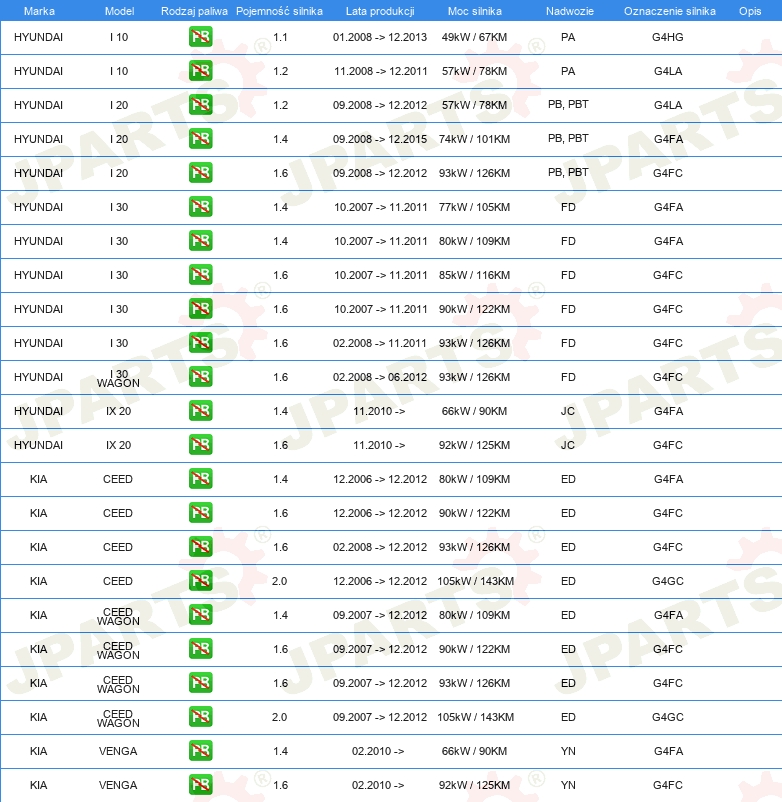The image size is (782, 802).
Task: Select 77kW / 105KM power value
Action: pos(474,207)
